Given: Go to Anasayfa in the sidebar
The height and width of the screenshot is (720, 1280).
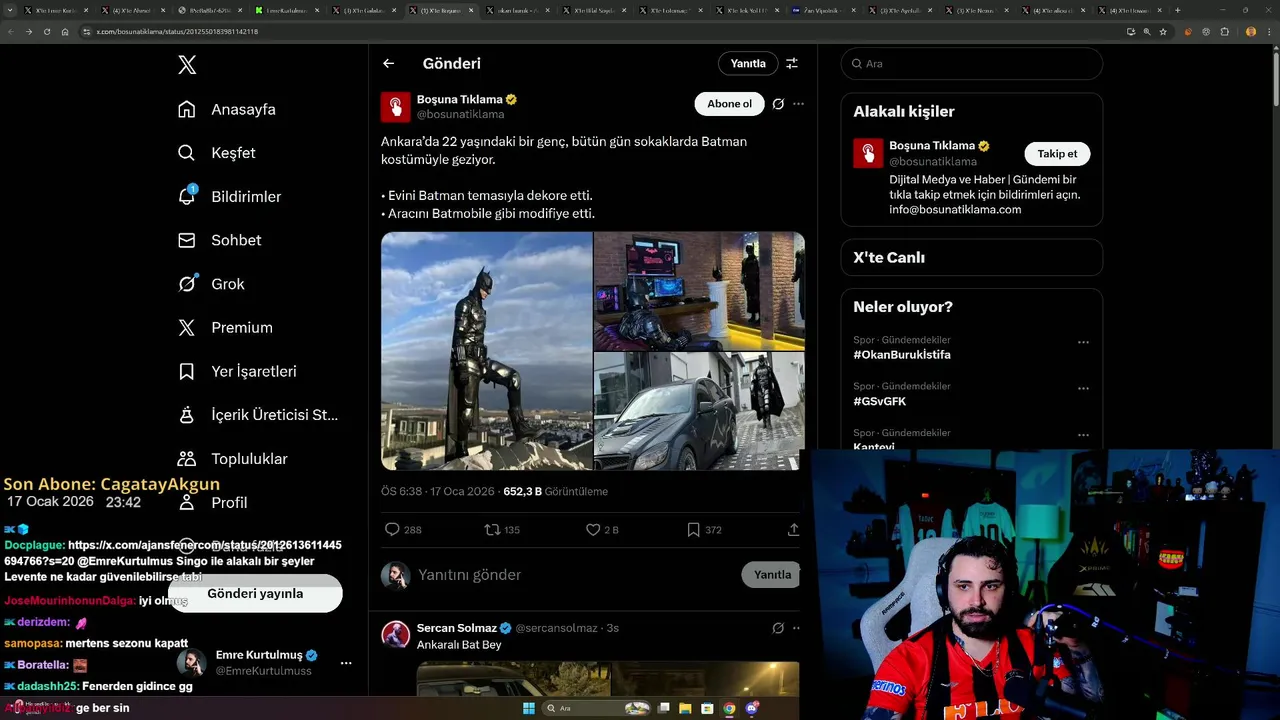Looking at the screenshot, I should click(226, 109).
